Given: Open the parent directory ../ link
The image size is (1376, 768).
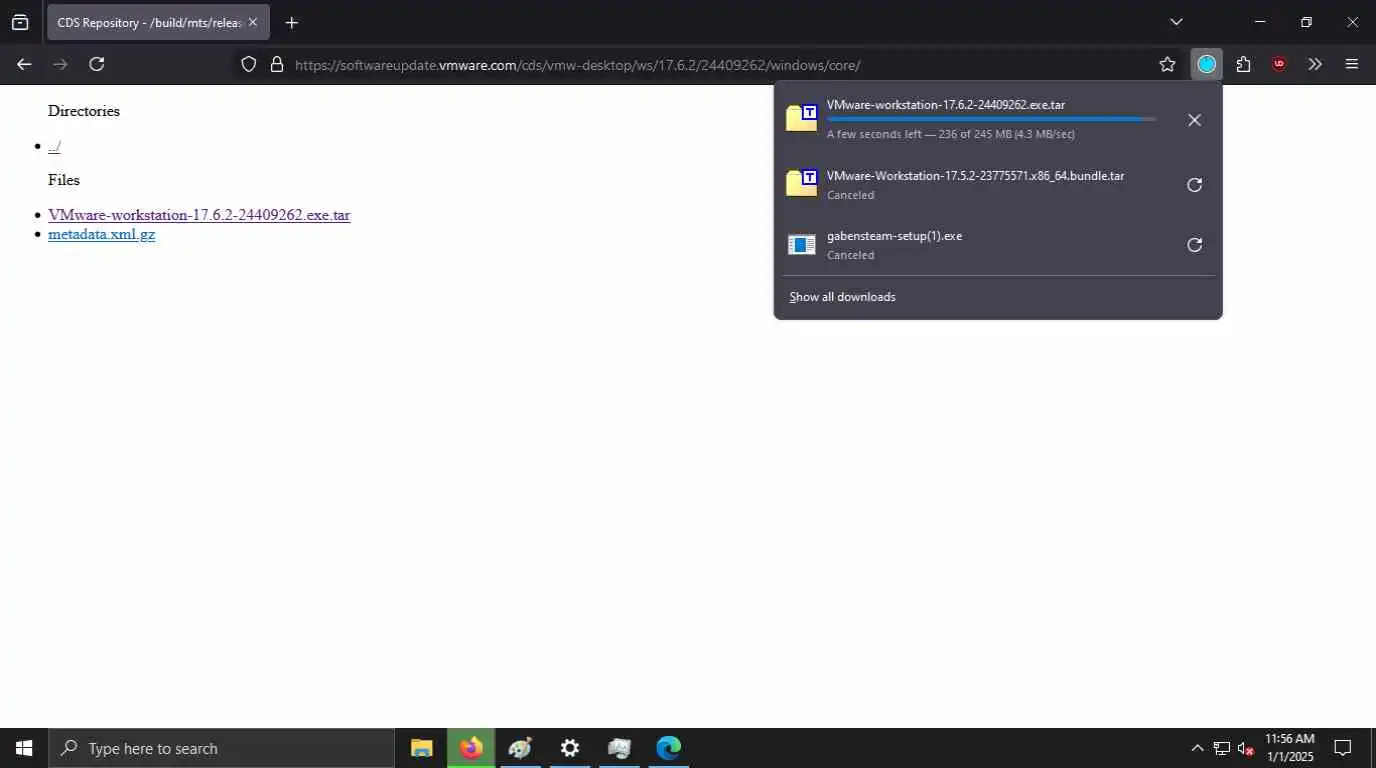Looking at the screenshot, I should coord(54,146).
